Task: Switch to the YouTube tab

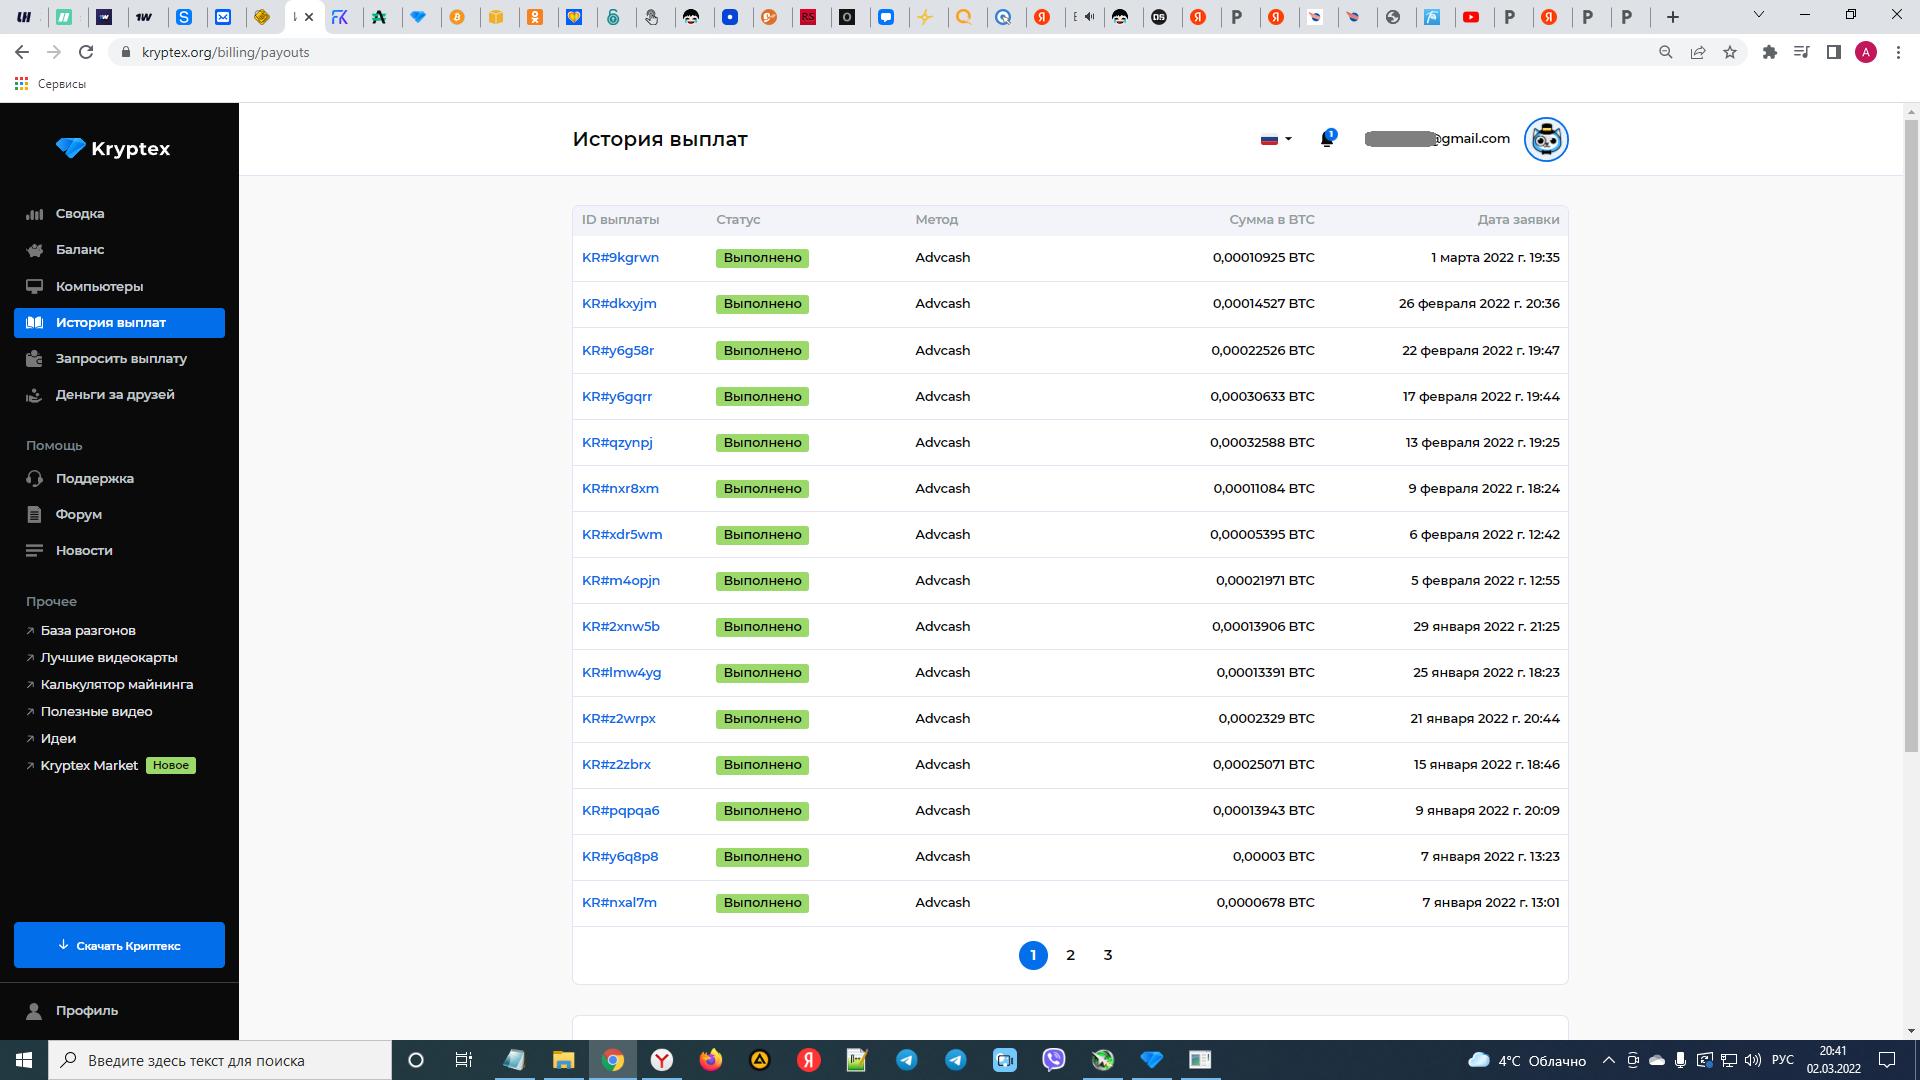Action: [1471, 17]
